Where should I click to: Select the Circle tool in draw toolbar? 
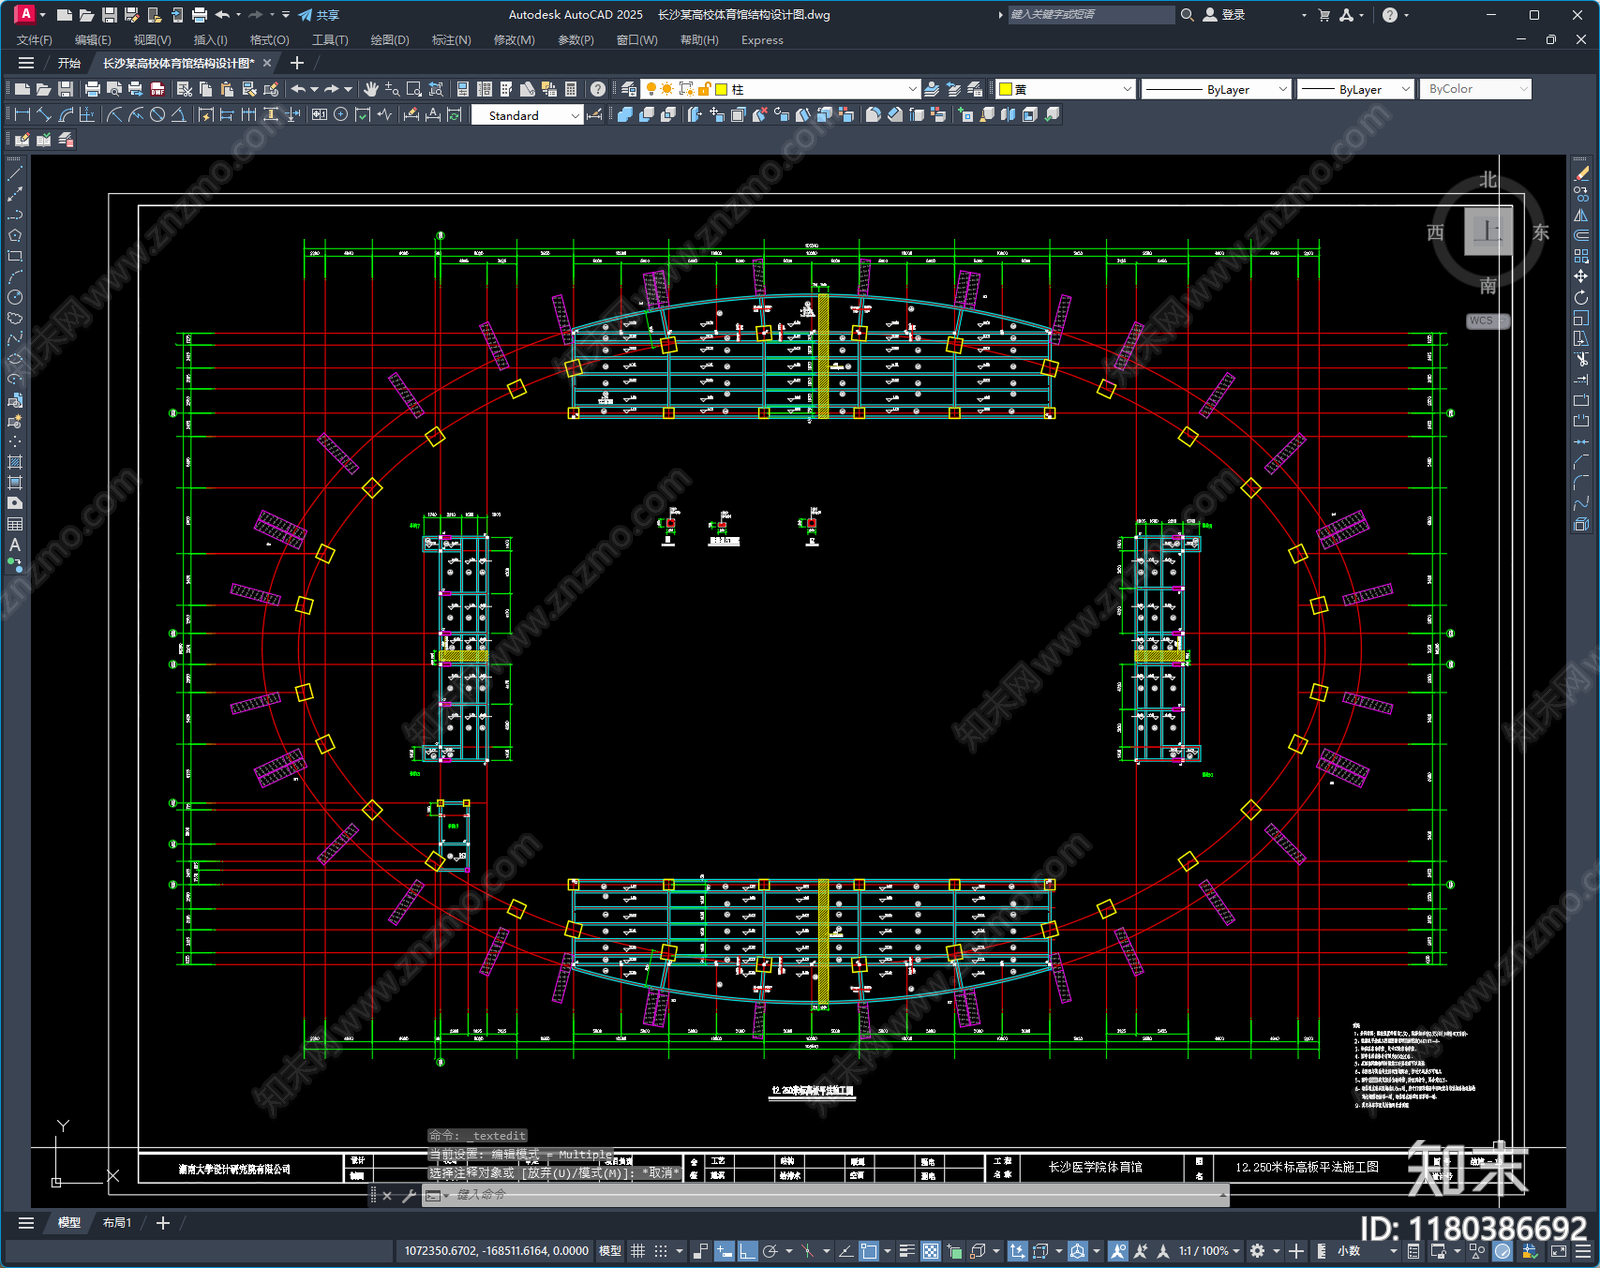tap(15, 297)
